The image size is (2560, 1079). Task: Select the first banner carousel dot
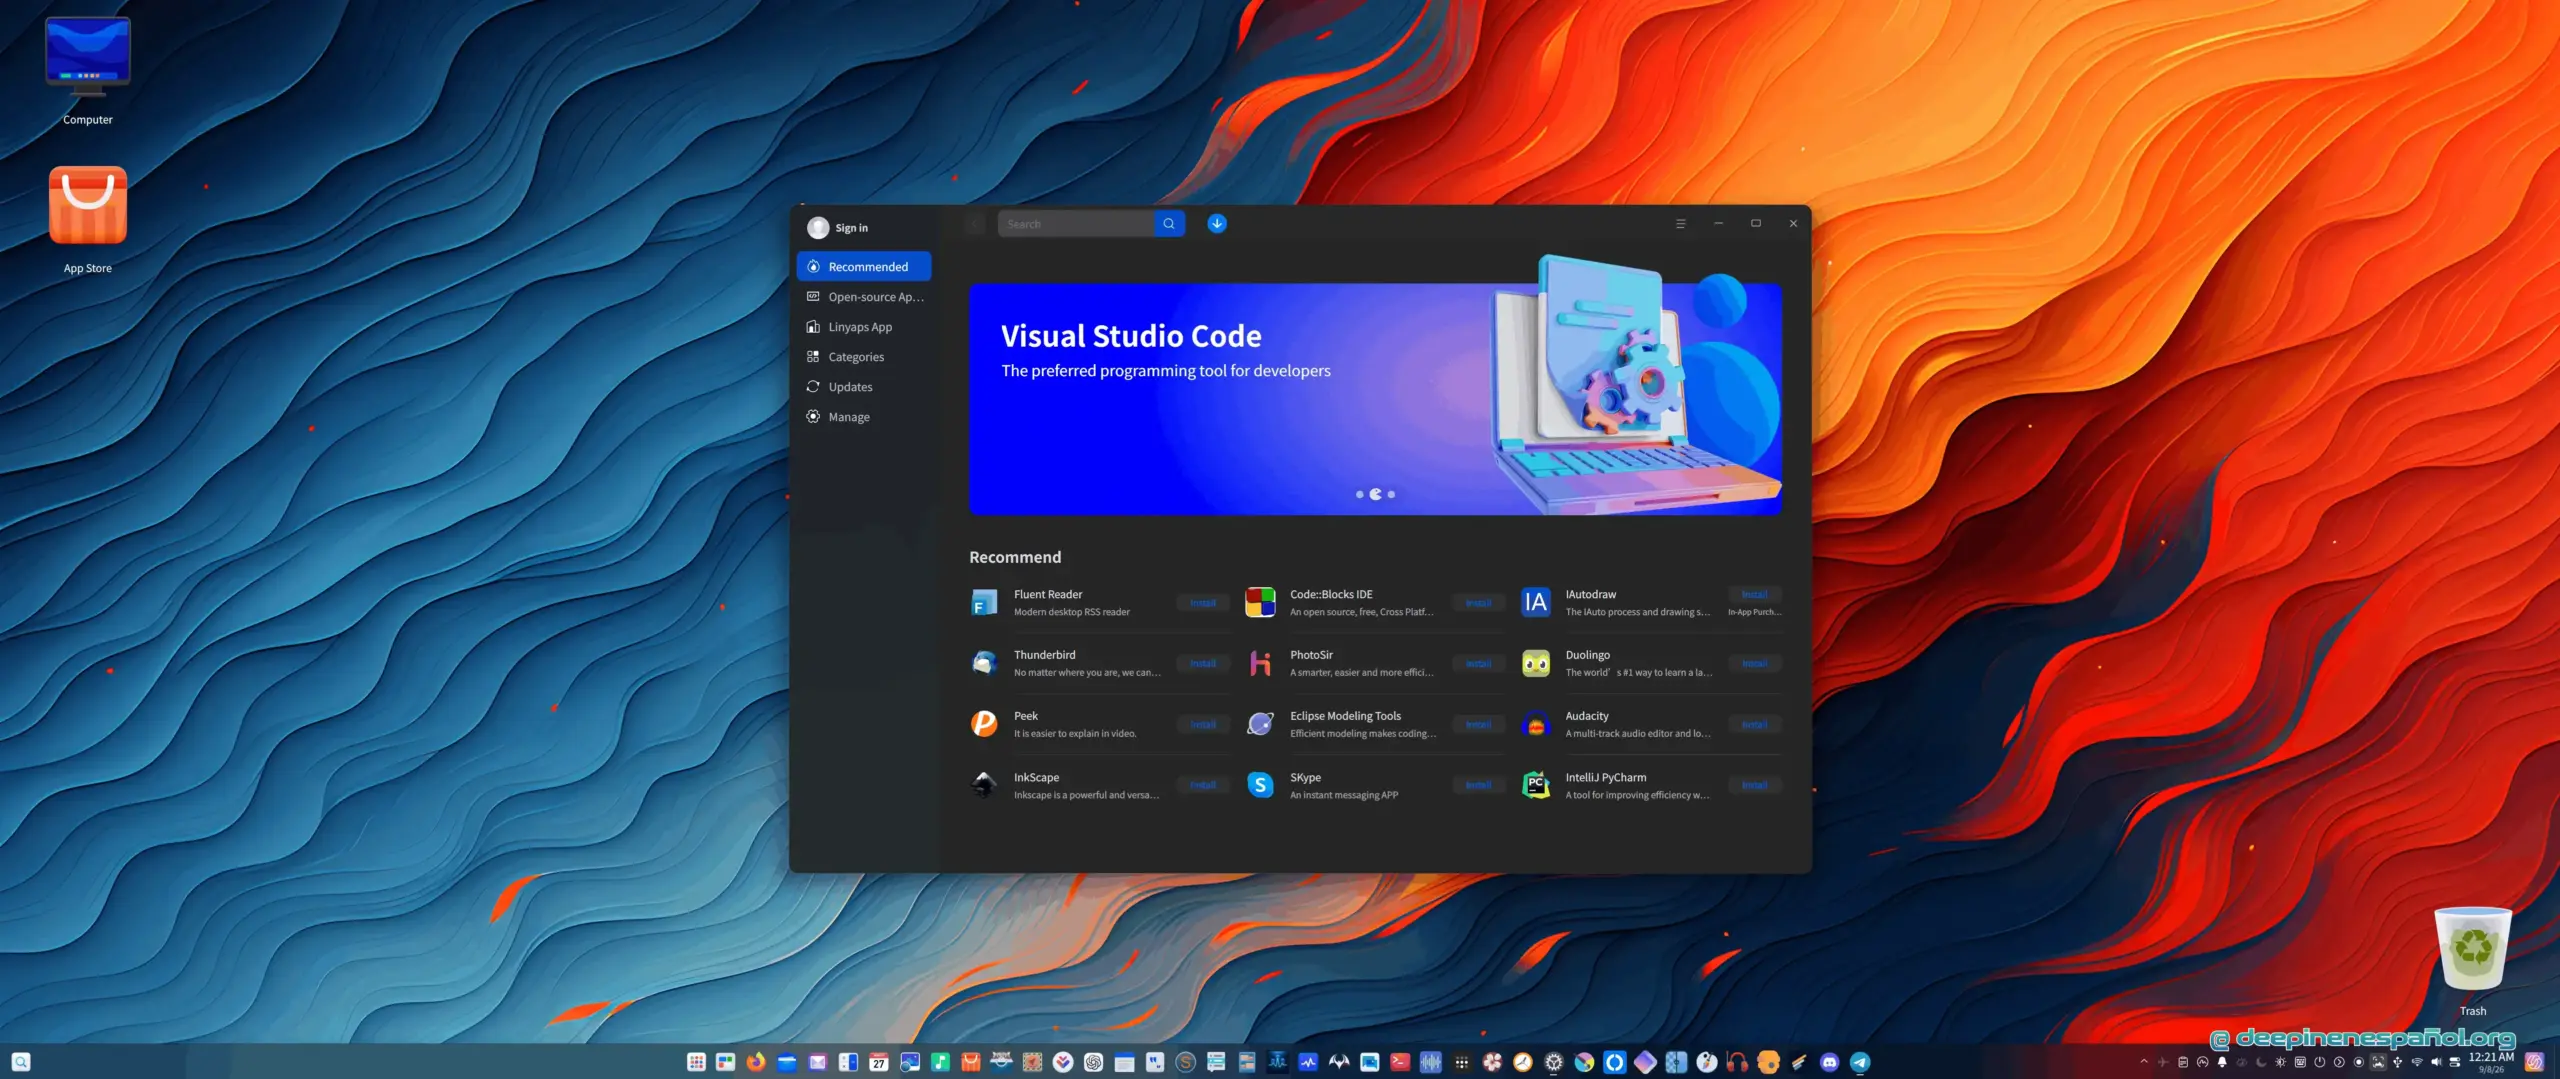1359,494
